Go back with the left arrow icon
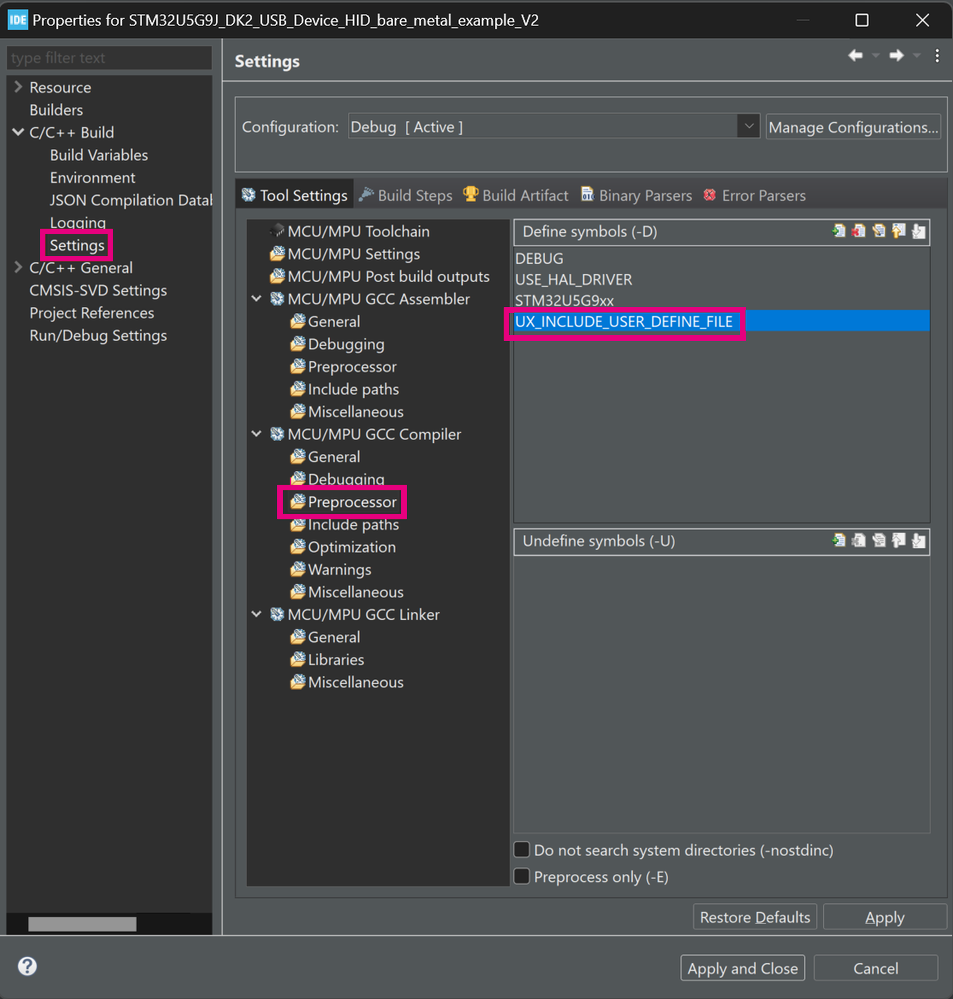This screenshot has width=953, height=999. (x=856, y=56)
